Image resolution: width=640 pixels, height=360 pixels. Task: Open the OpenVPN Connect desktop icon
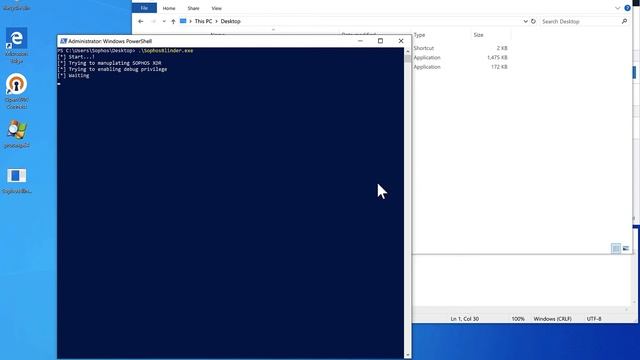click(16, 91)
